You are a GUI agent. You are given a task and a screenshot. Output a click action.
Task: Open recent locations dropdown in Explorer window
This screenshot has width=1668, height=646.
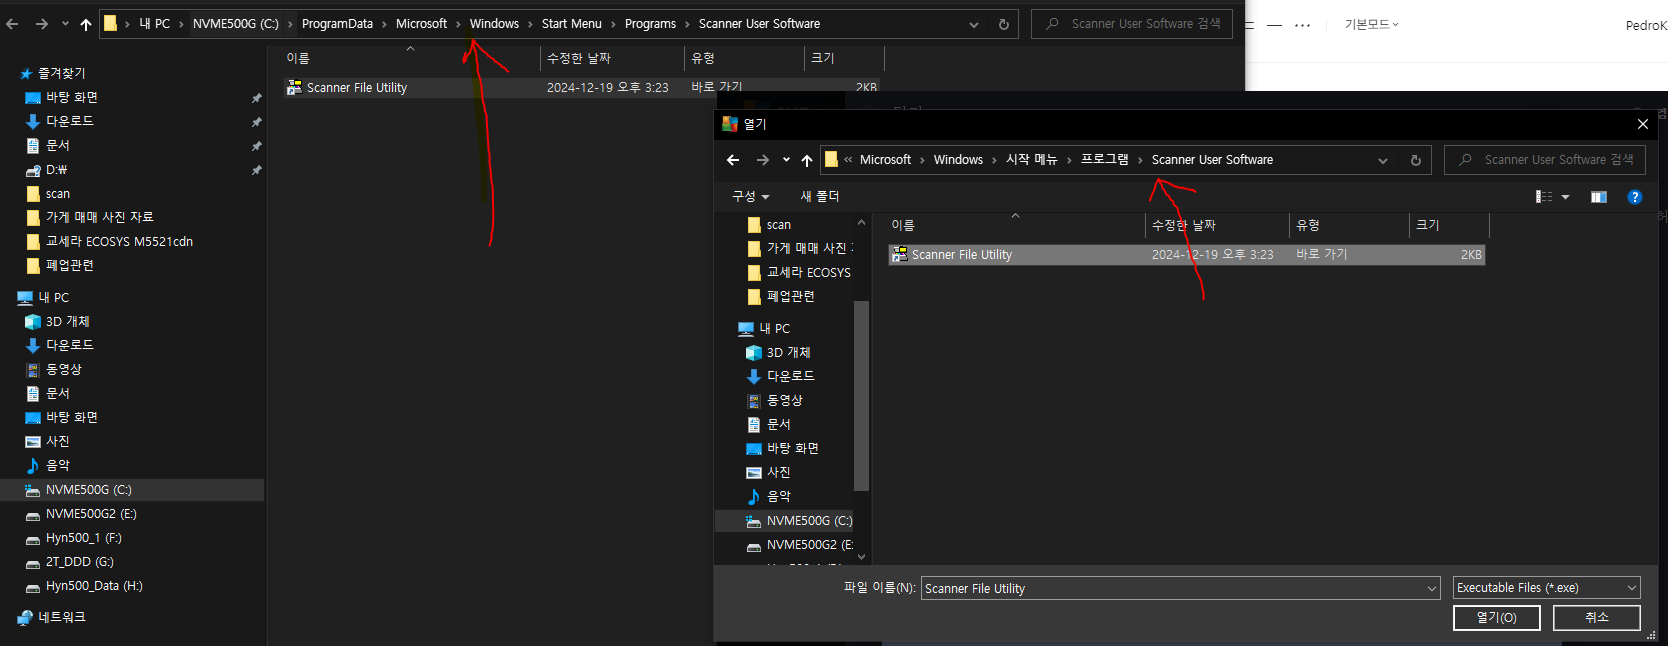(x=65, y=24)
